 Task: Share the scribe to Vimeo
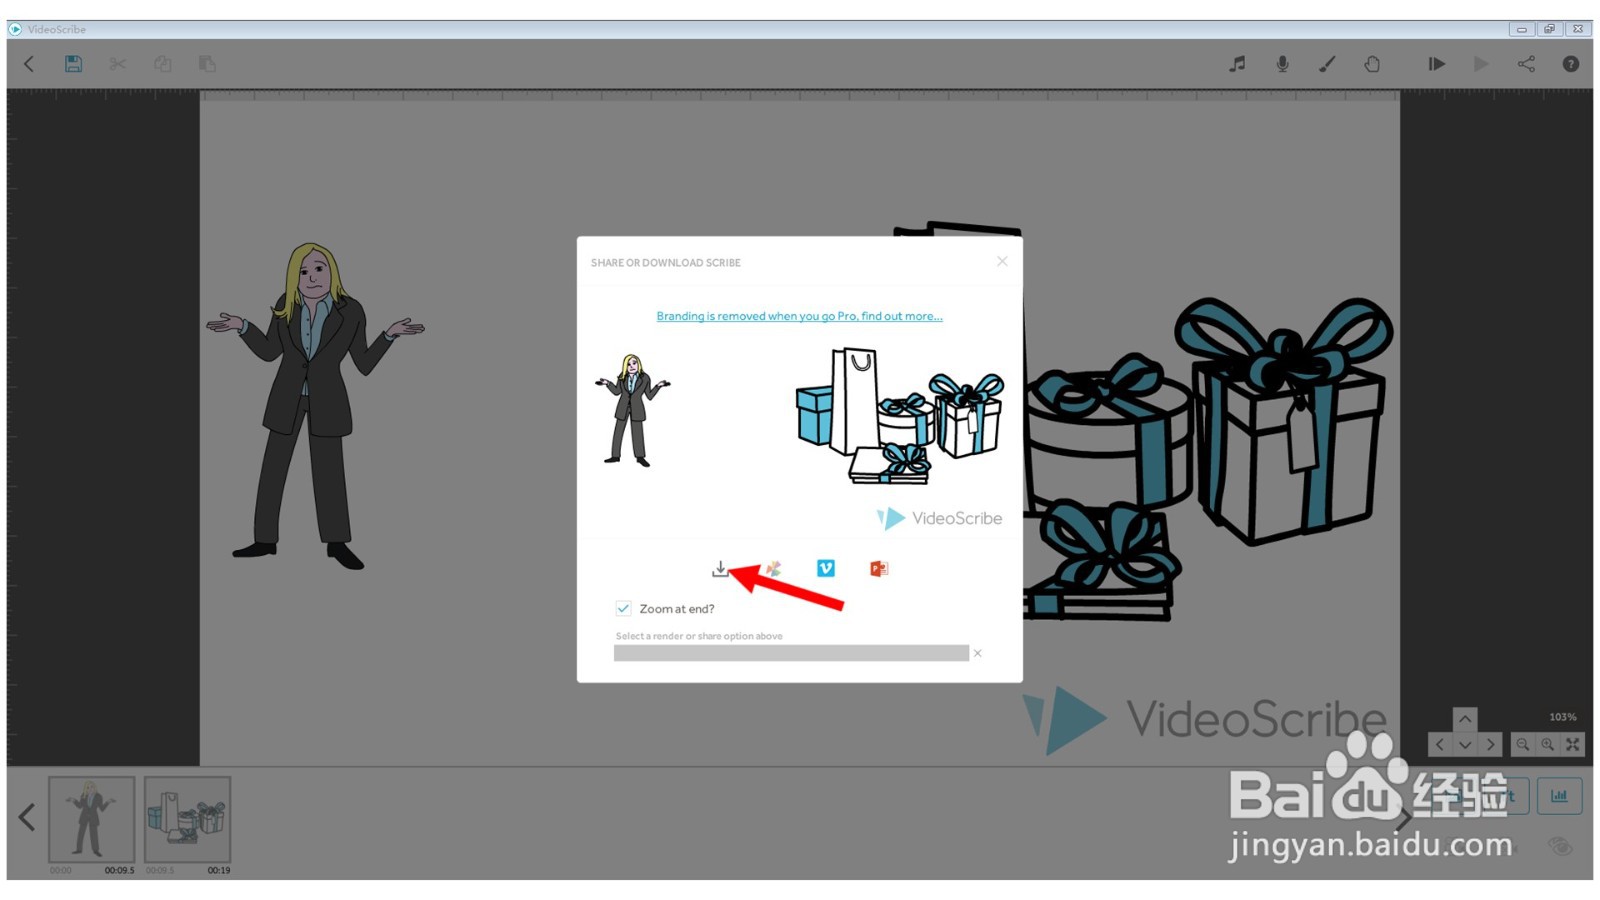point(826,568)
